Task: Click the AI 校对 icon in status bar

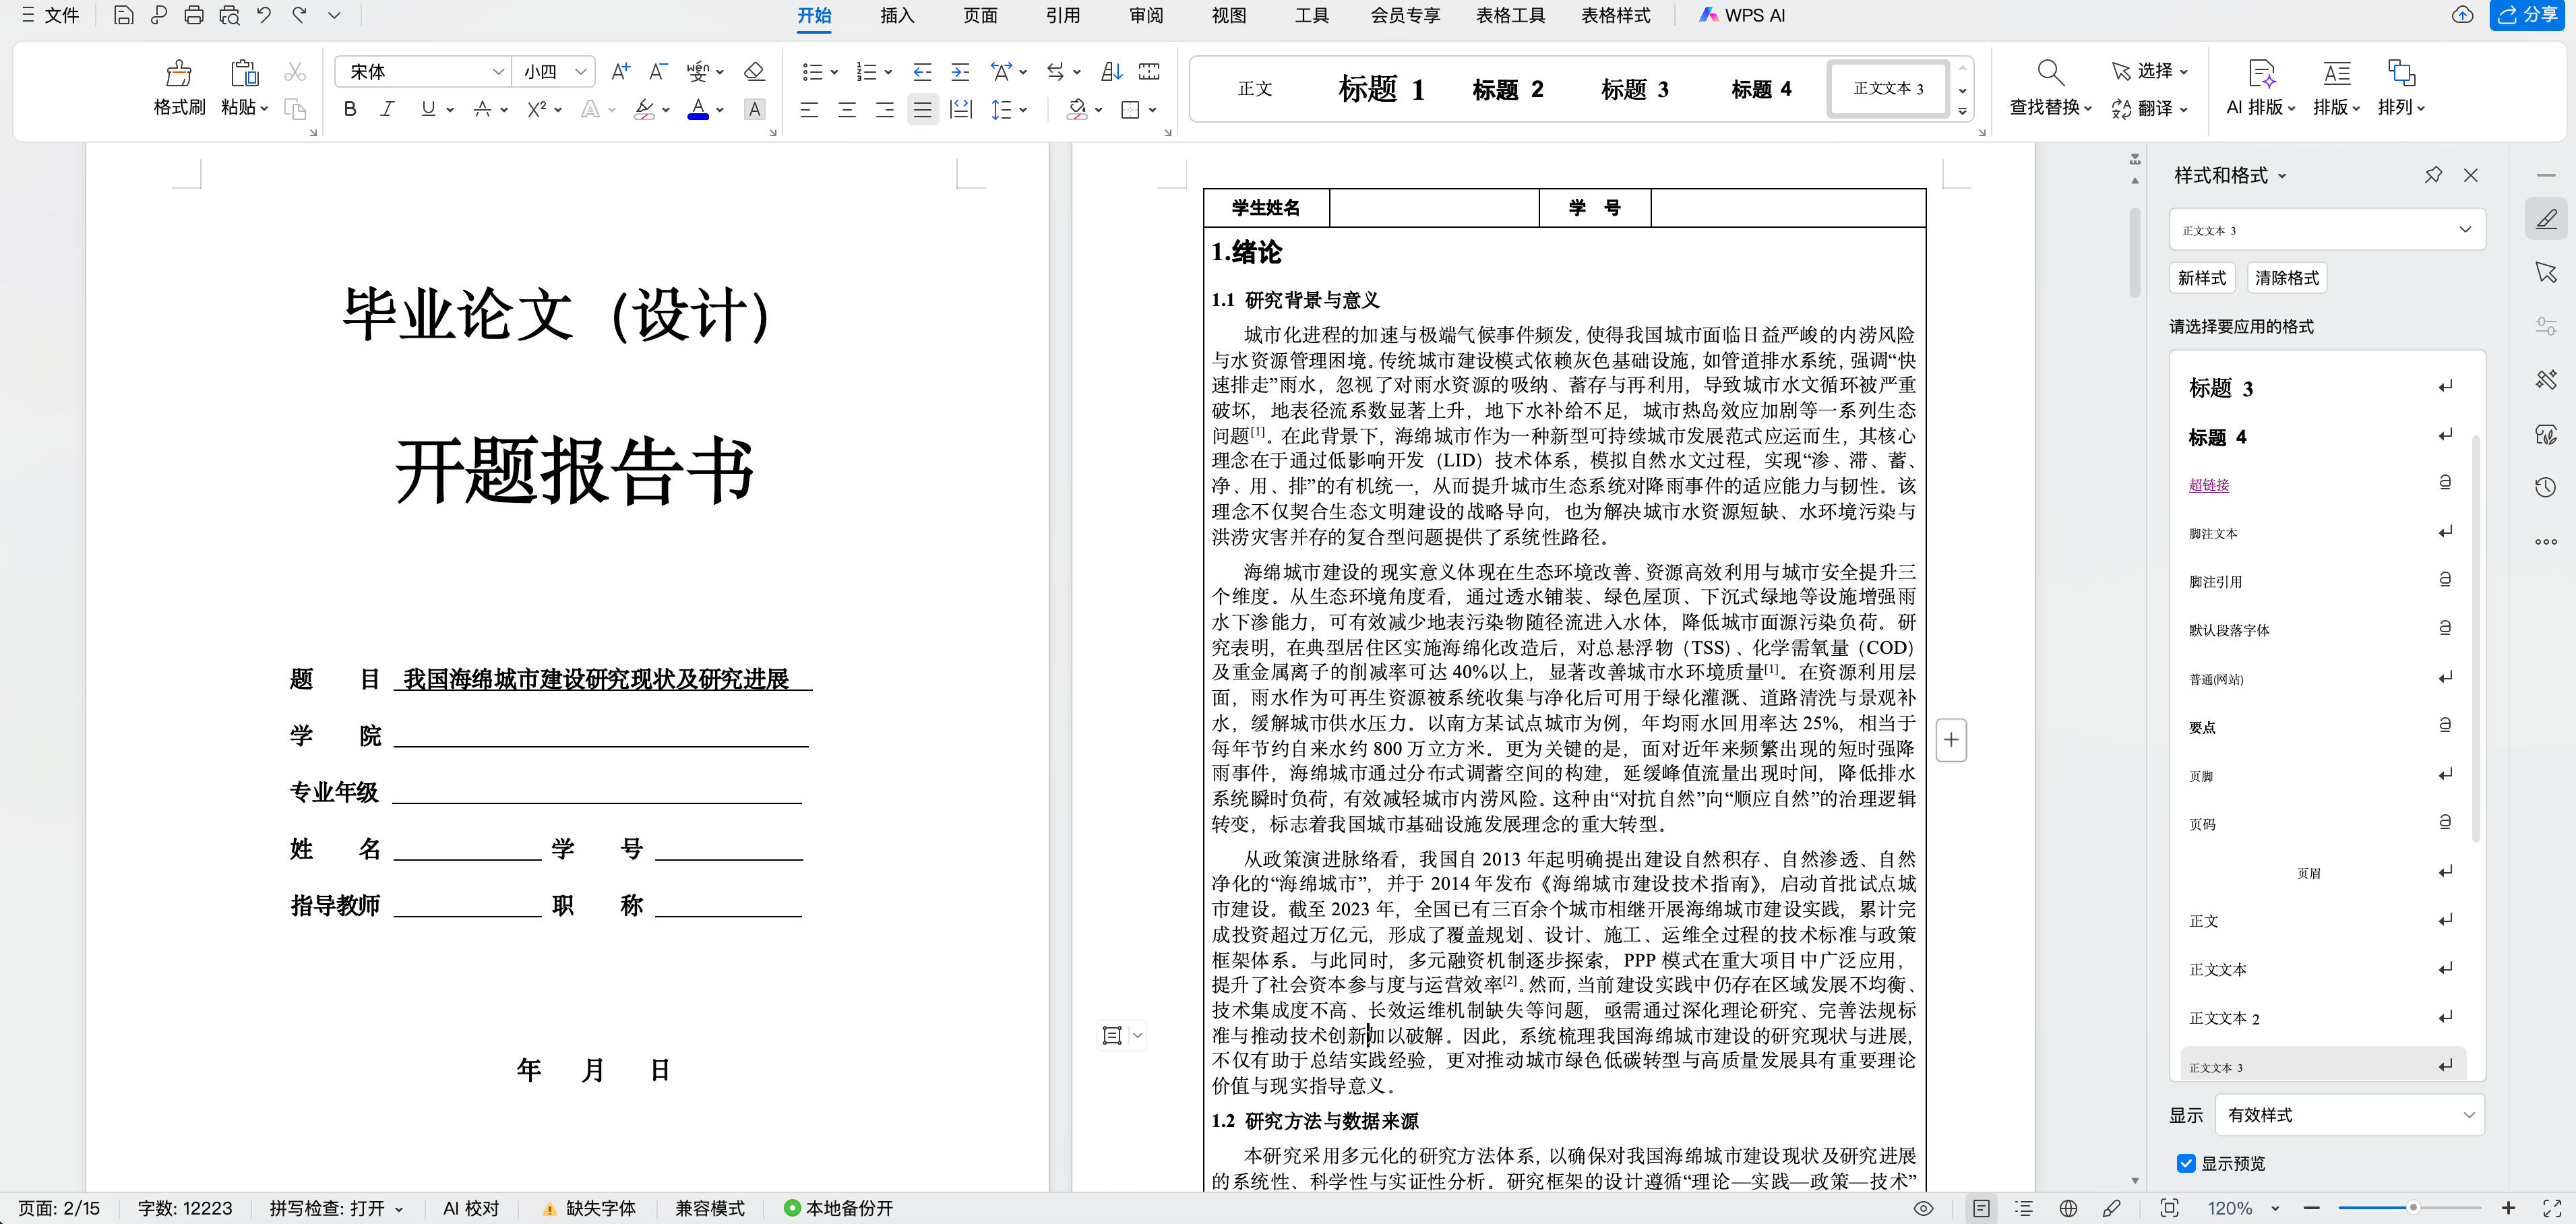Action: [470, 1207]
